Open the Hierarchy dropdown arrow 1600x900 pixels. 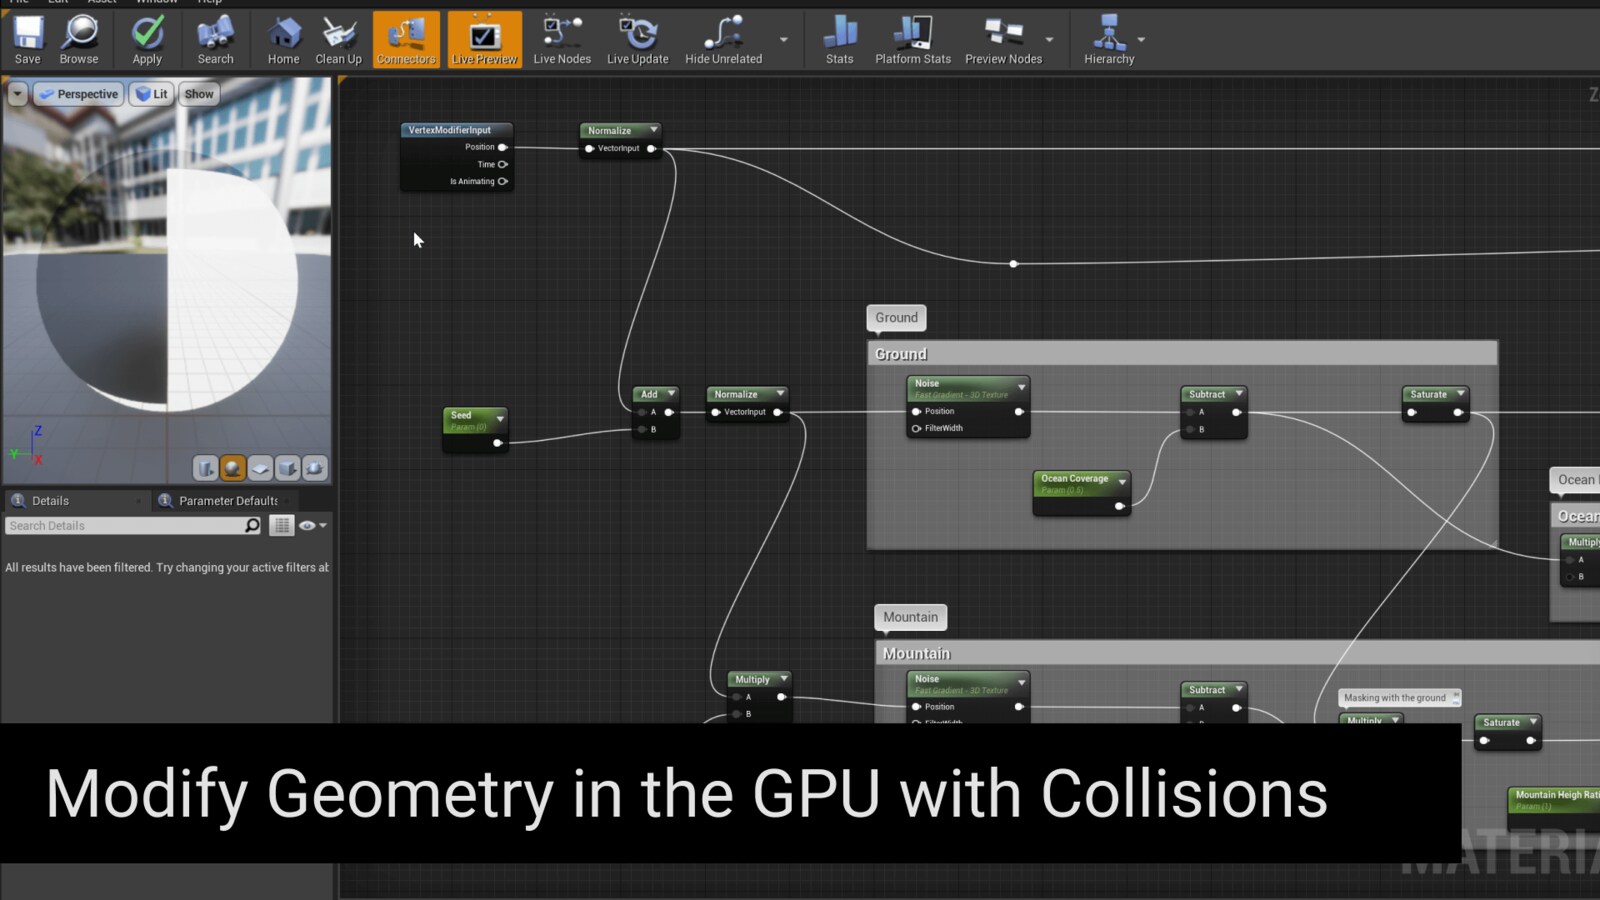pyautogui.click(x=1141, y=40)
